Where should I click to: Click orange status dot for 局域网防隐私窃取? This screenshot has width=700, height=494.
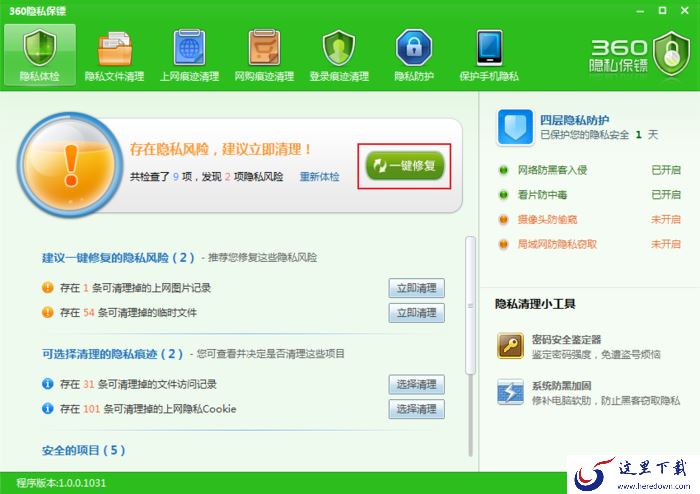coord(504,244)
